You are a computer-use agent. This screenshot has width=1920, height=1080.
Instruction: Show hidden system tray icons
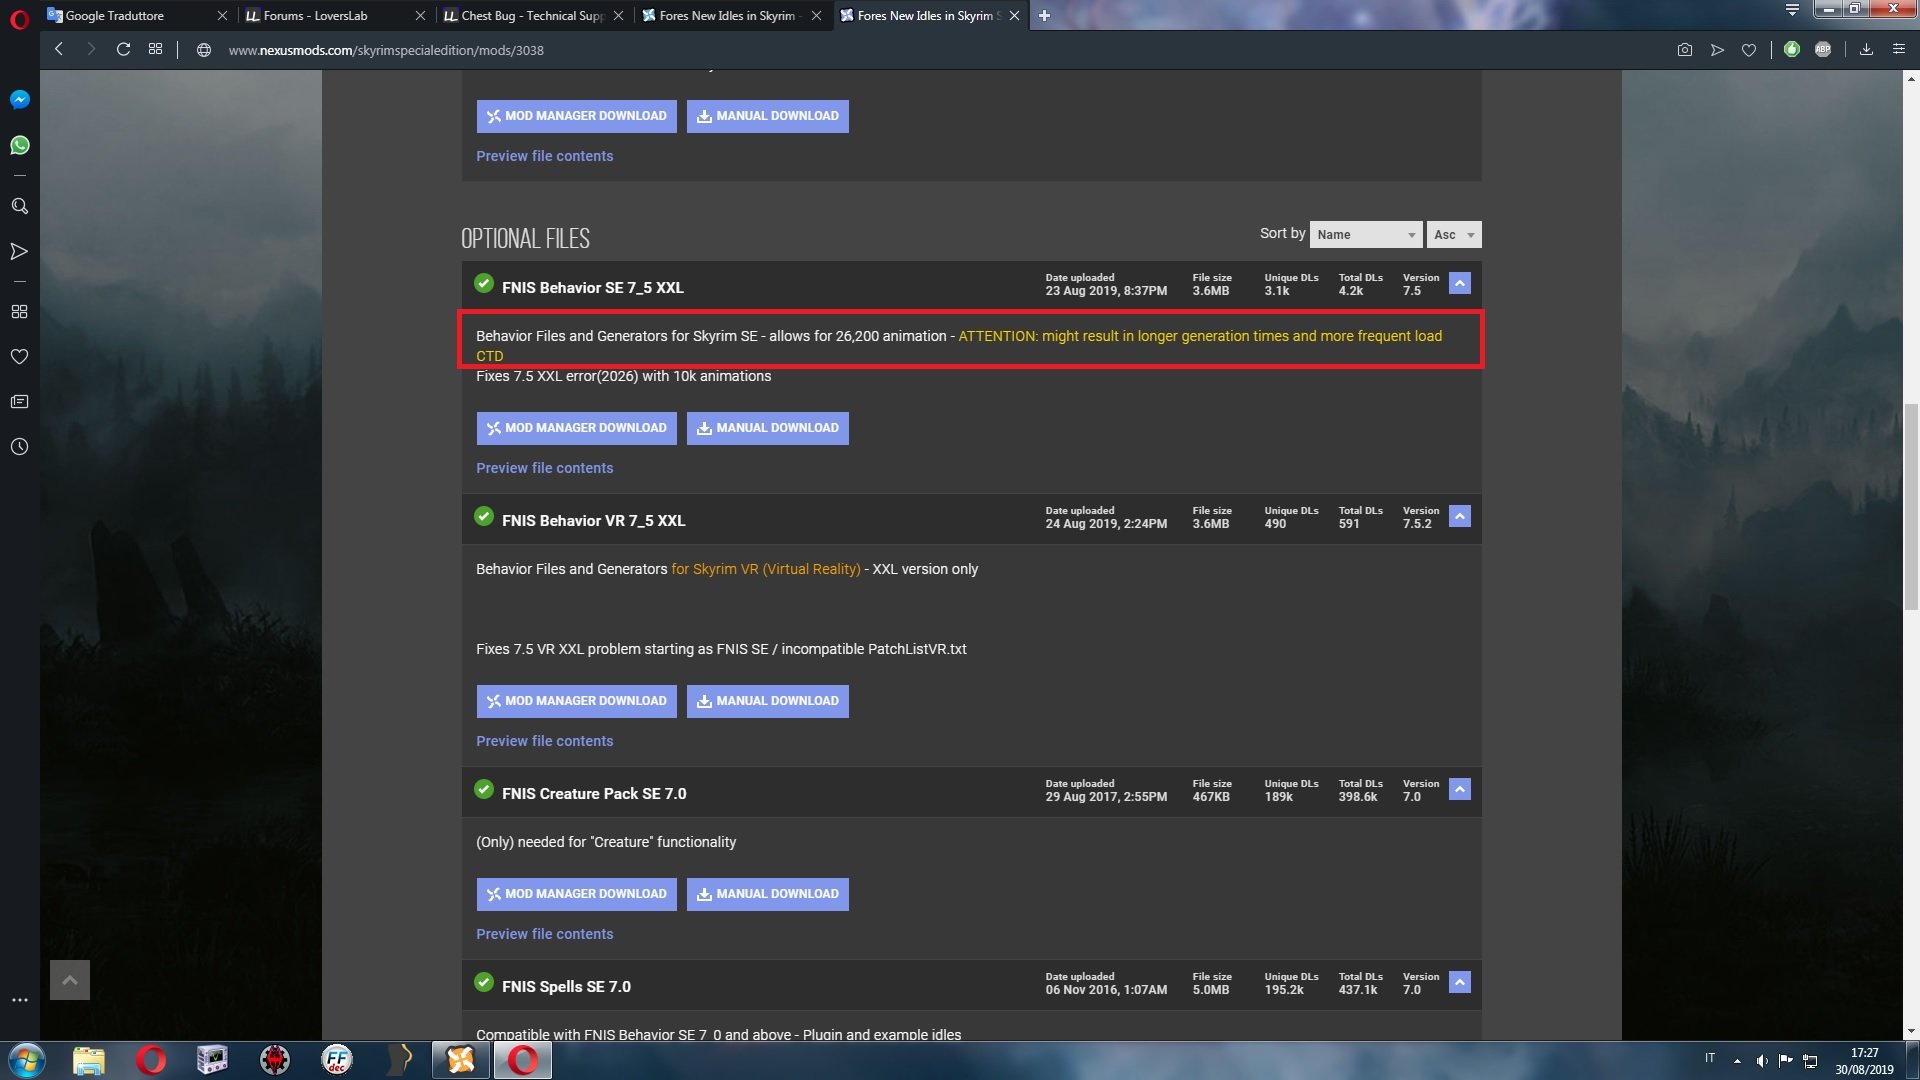pos(1737,1060)
